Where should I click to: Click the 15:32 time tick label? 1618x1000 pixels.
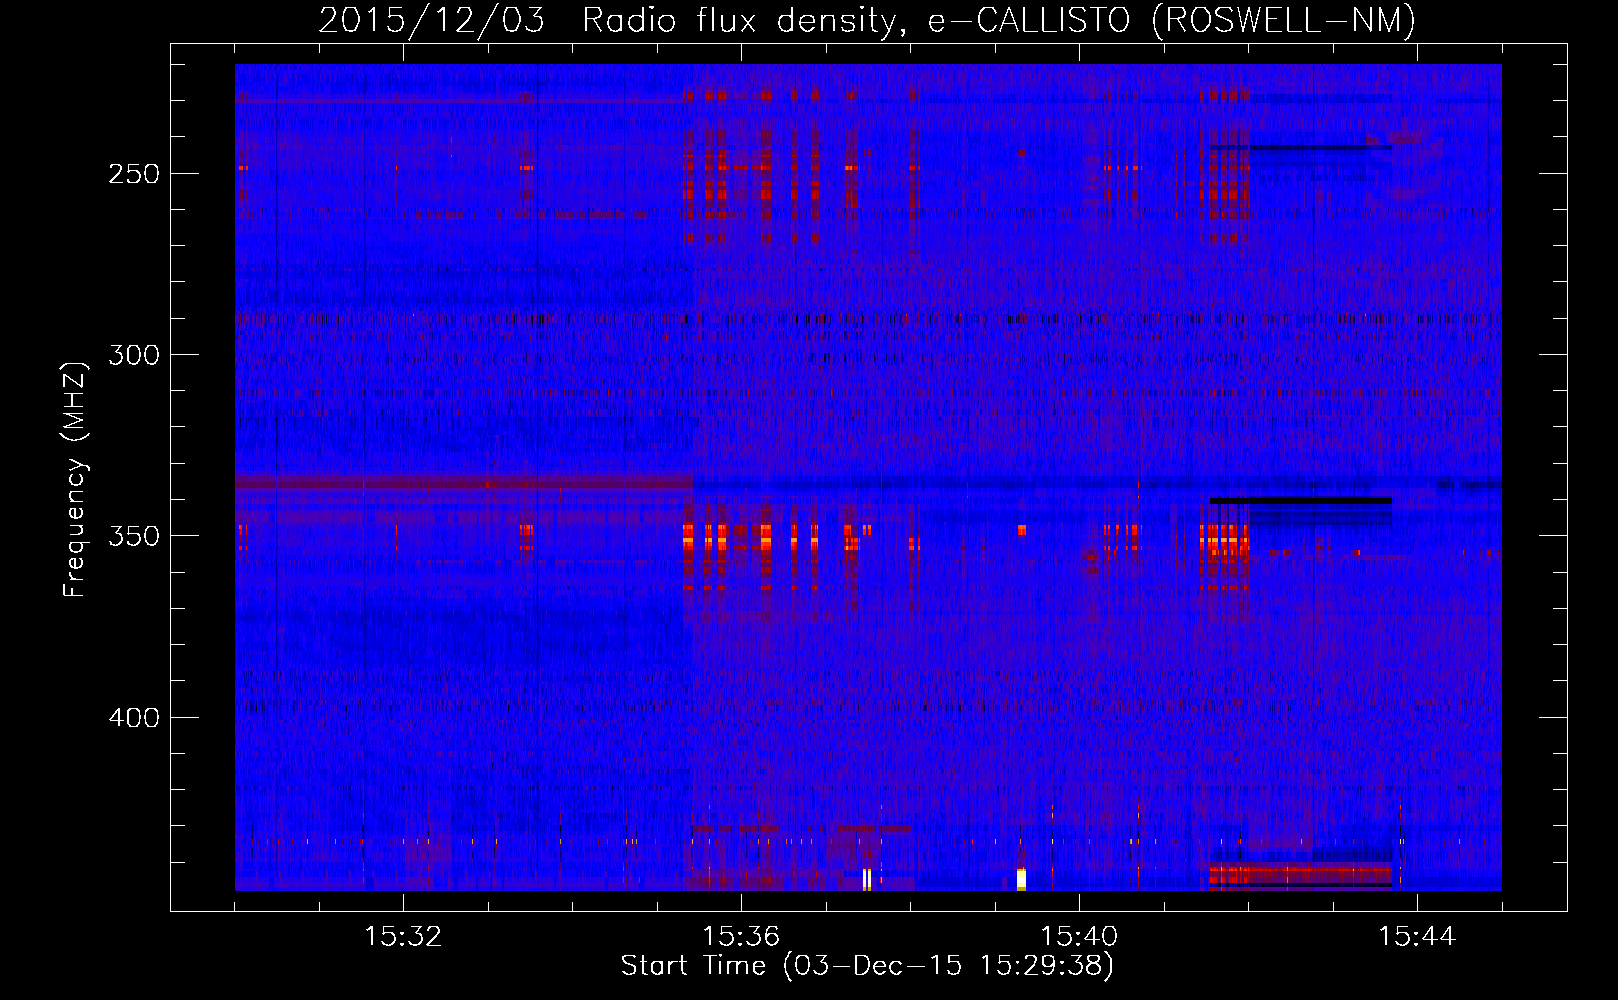(x=403, y=937)
